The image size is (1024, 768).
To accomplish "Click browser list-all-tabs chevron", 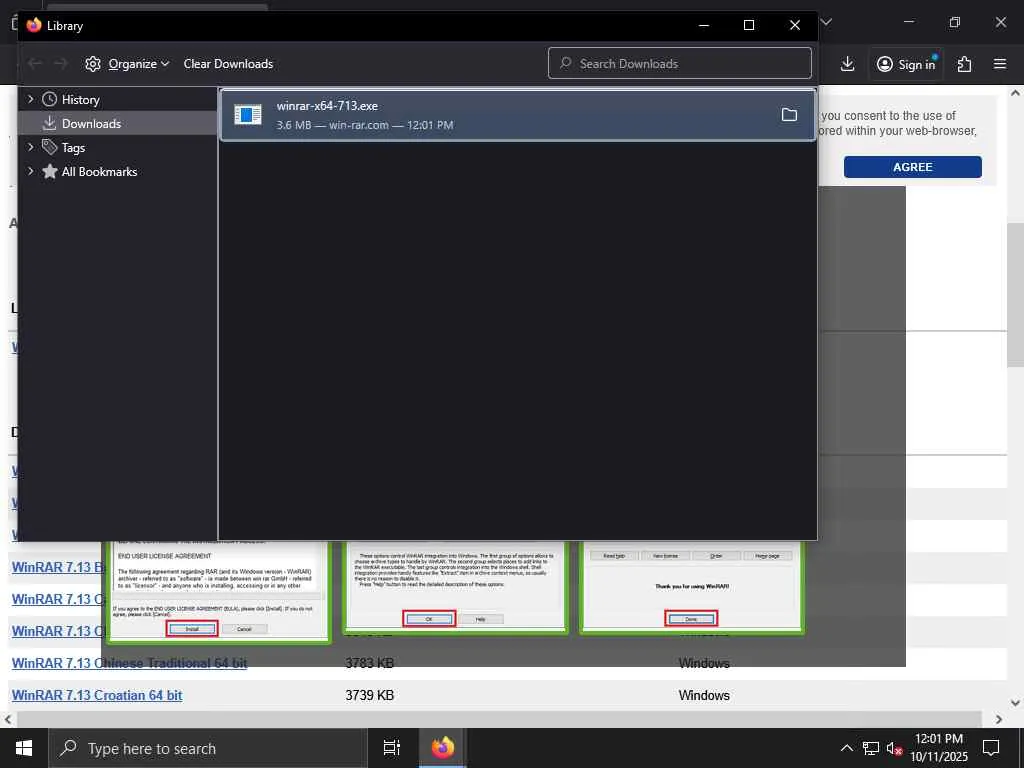I will (x=826, y=22).
